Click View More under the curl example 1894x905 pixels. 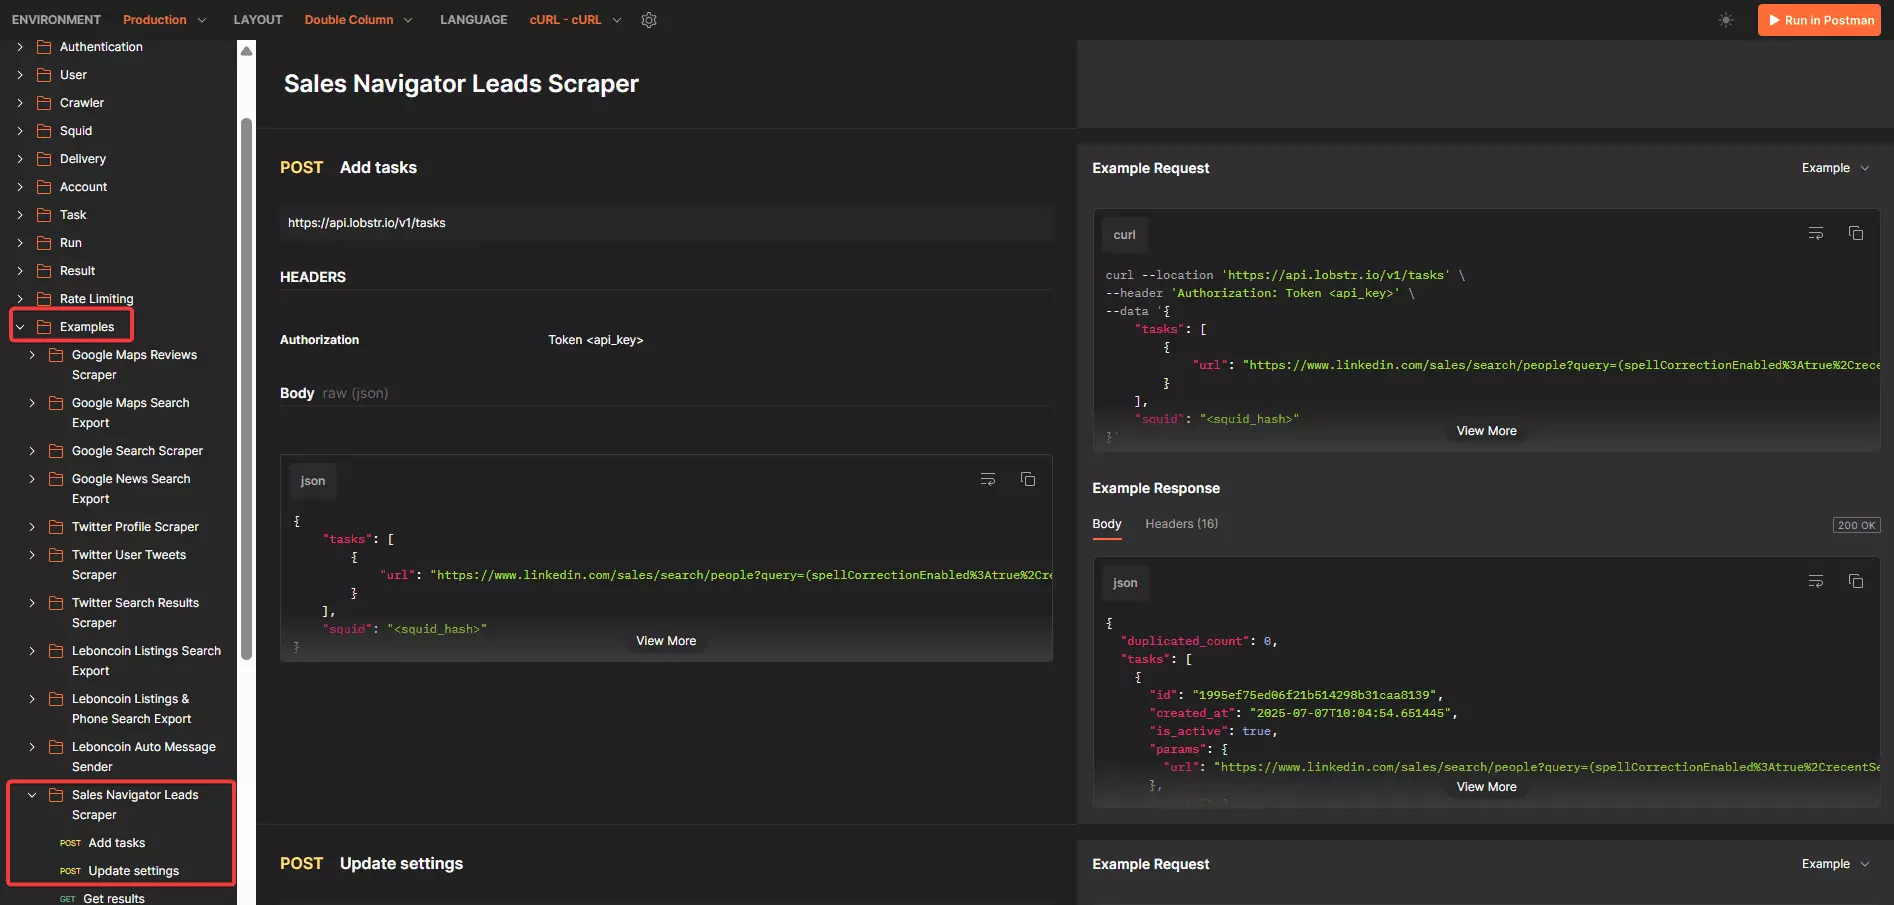pos(1486,430)
